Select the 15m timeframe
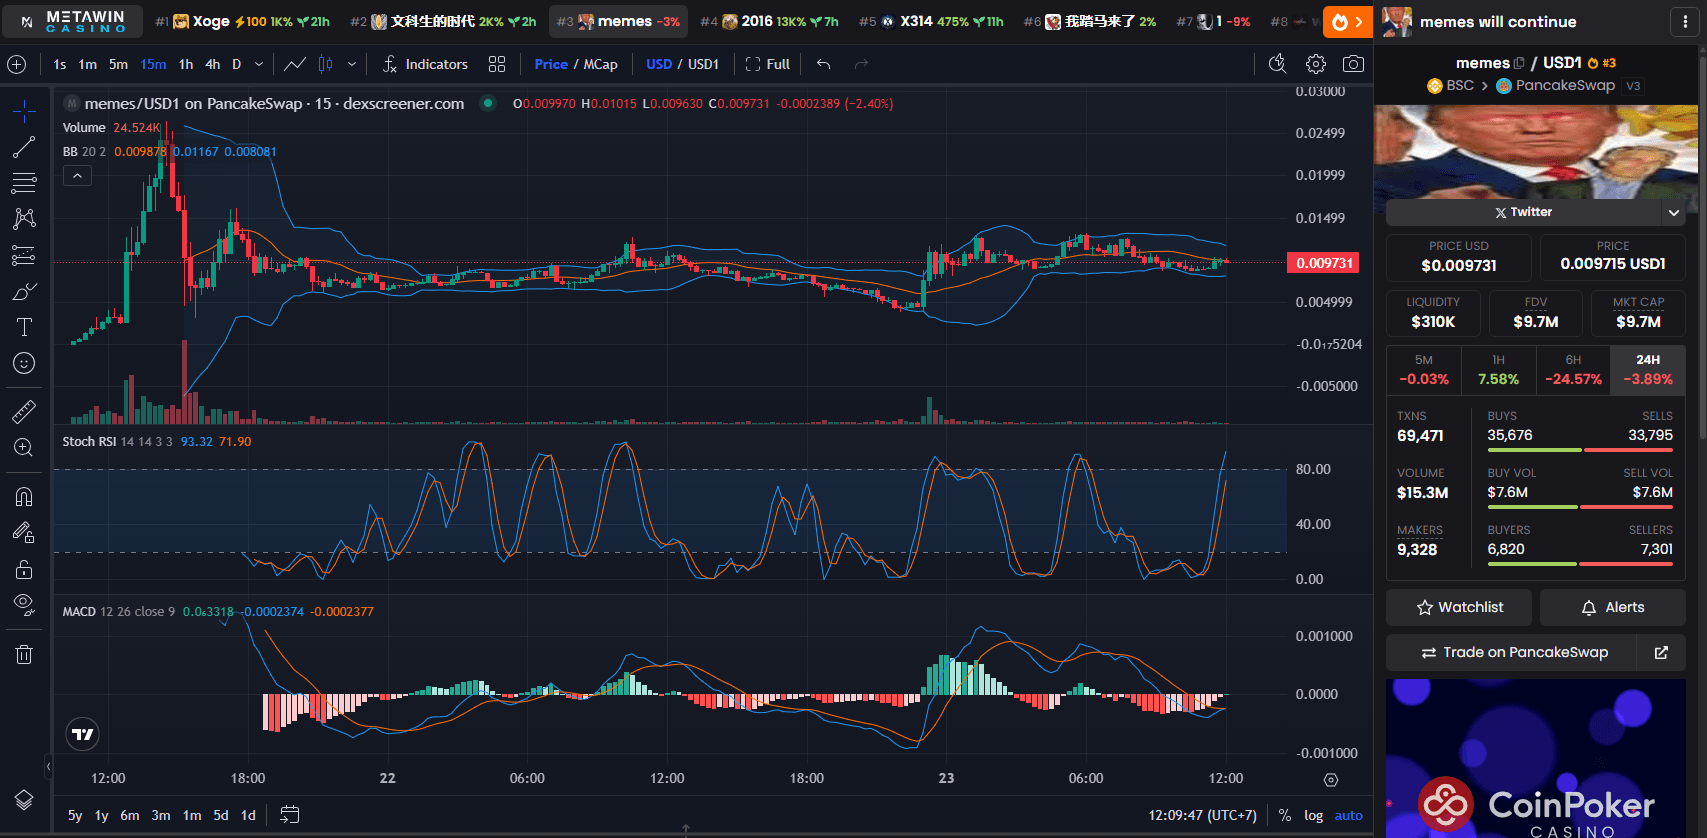 coord(153,64)
